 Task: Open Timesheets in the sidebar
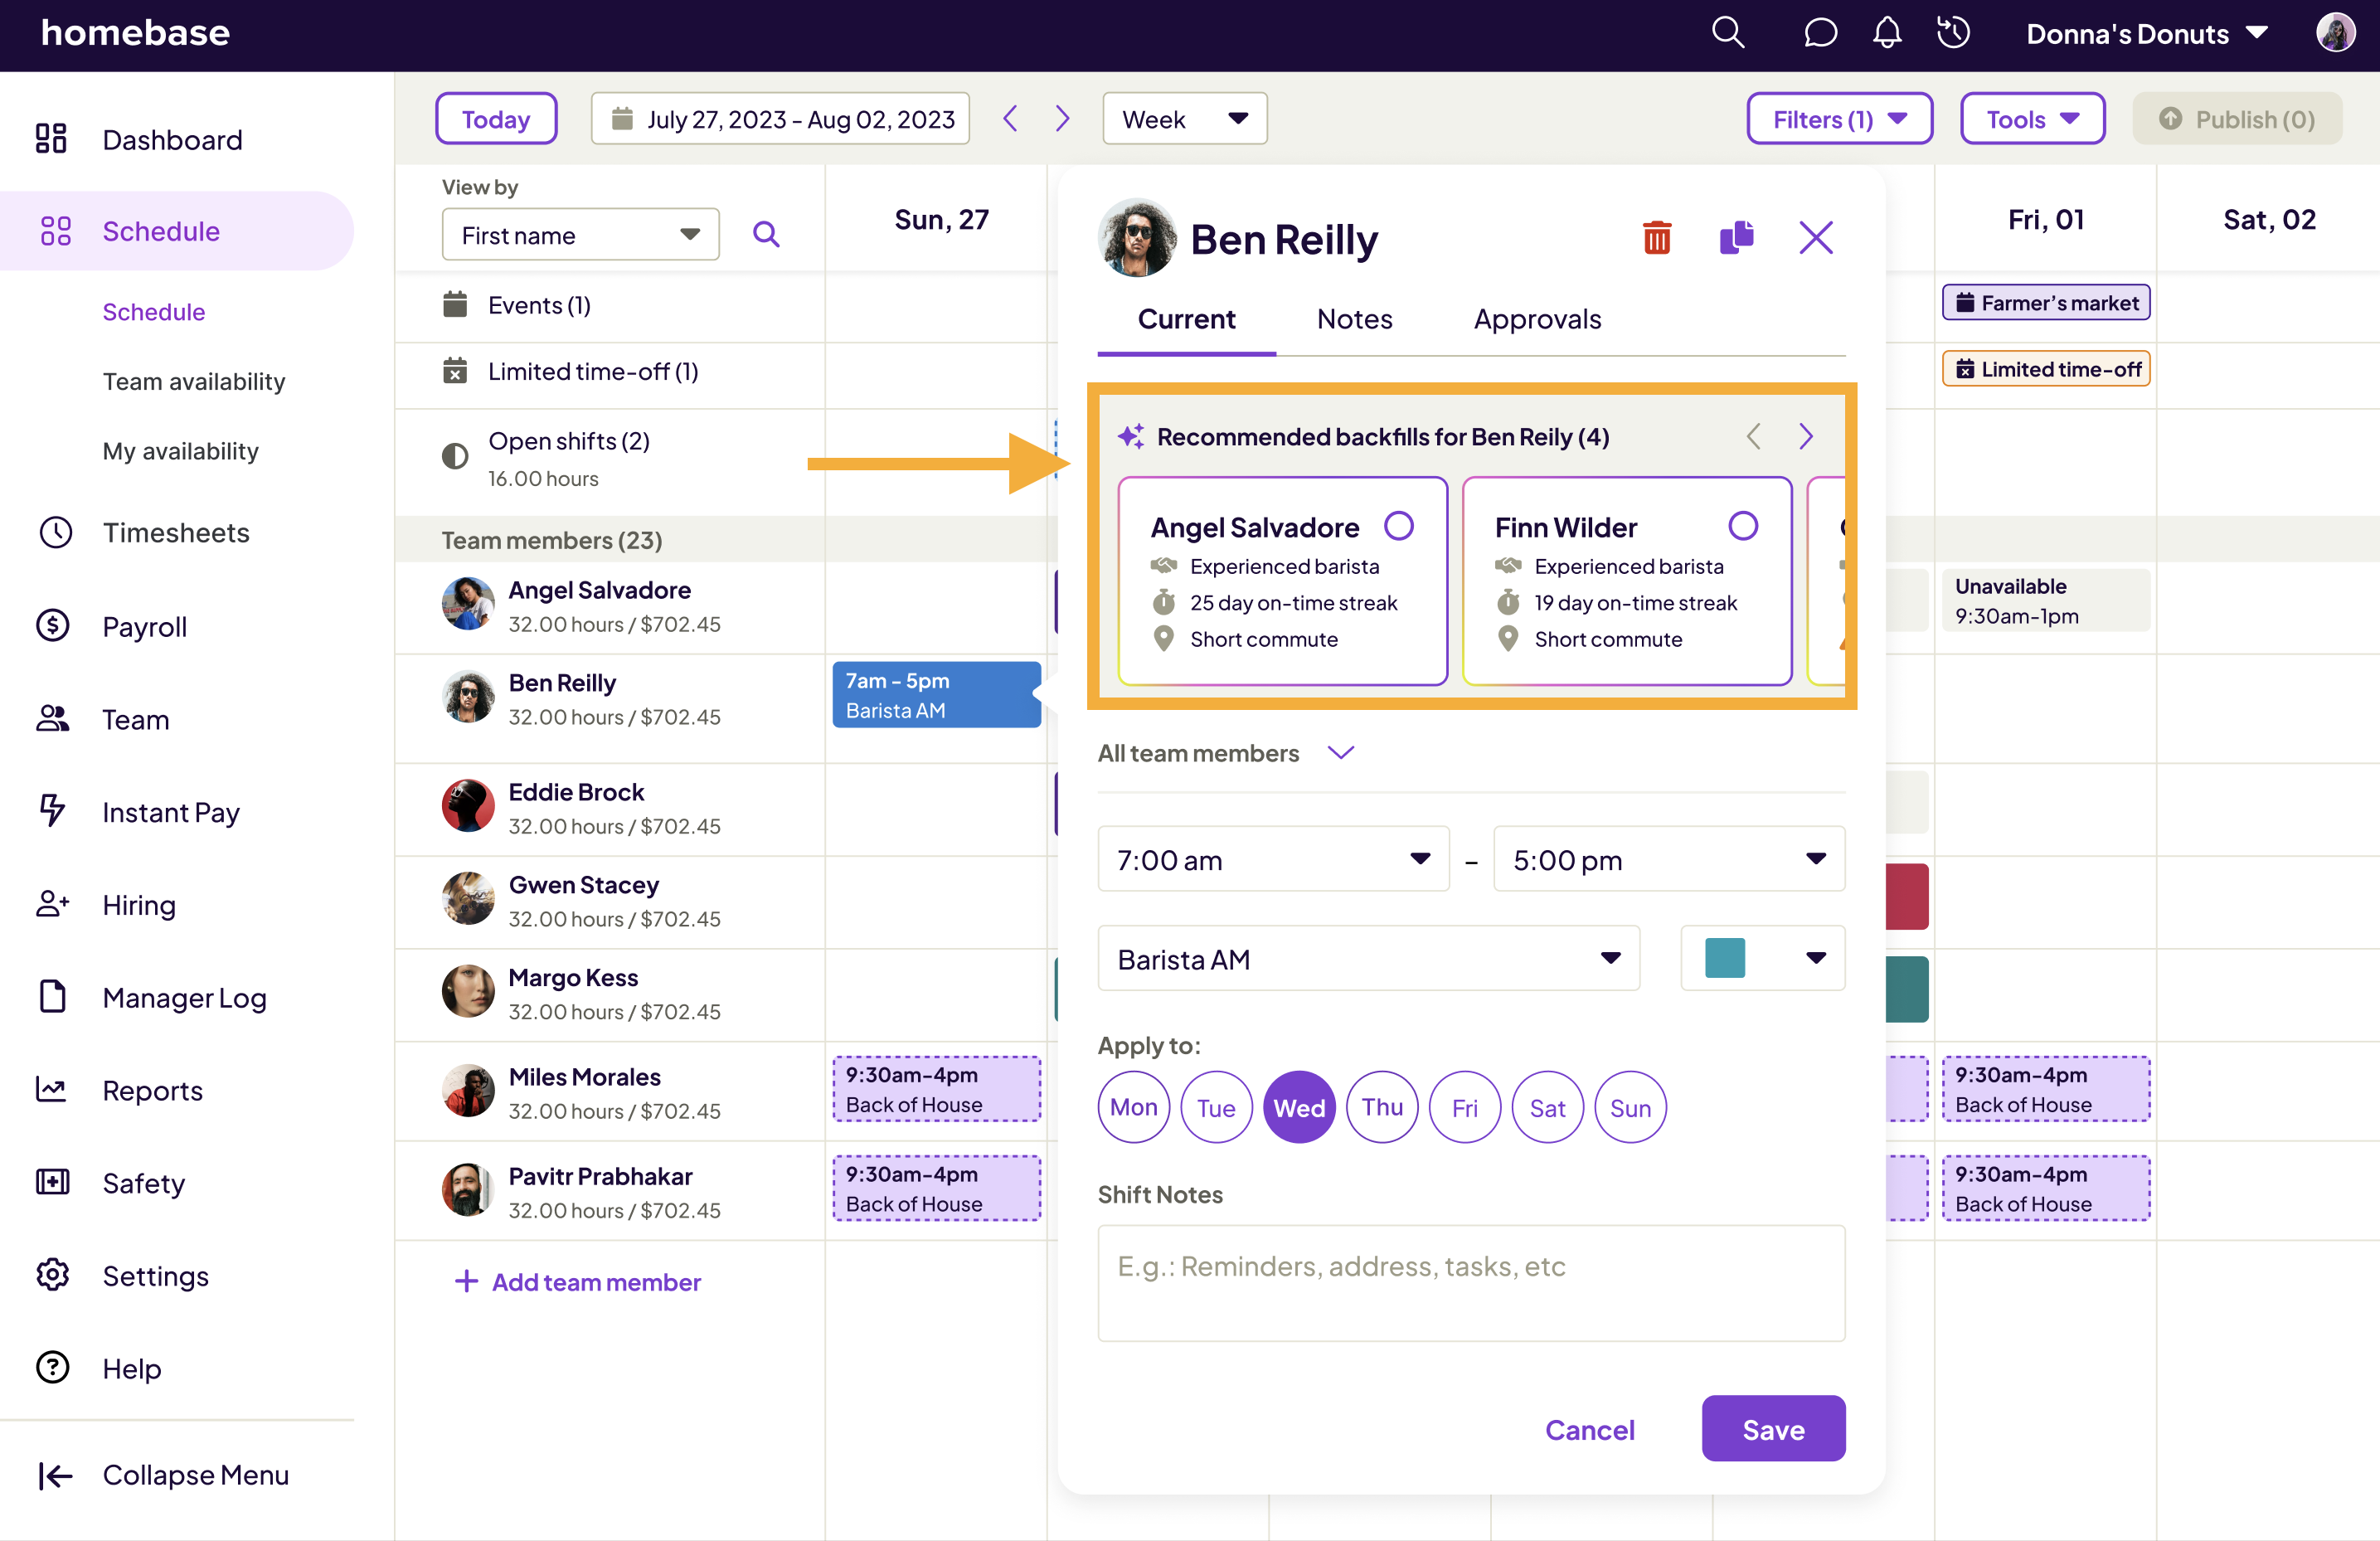click(176, 532)
